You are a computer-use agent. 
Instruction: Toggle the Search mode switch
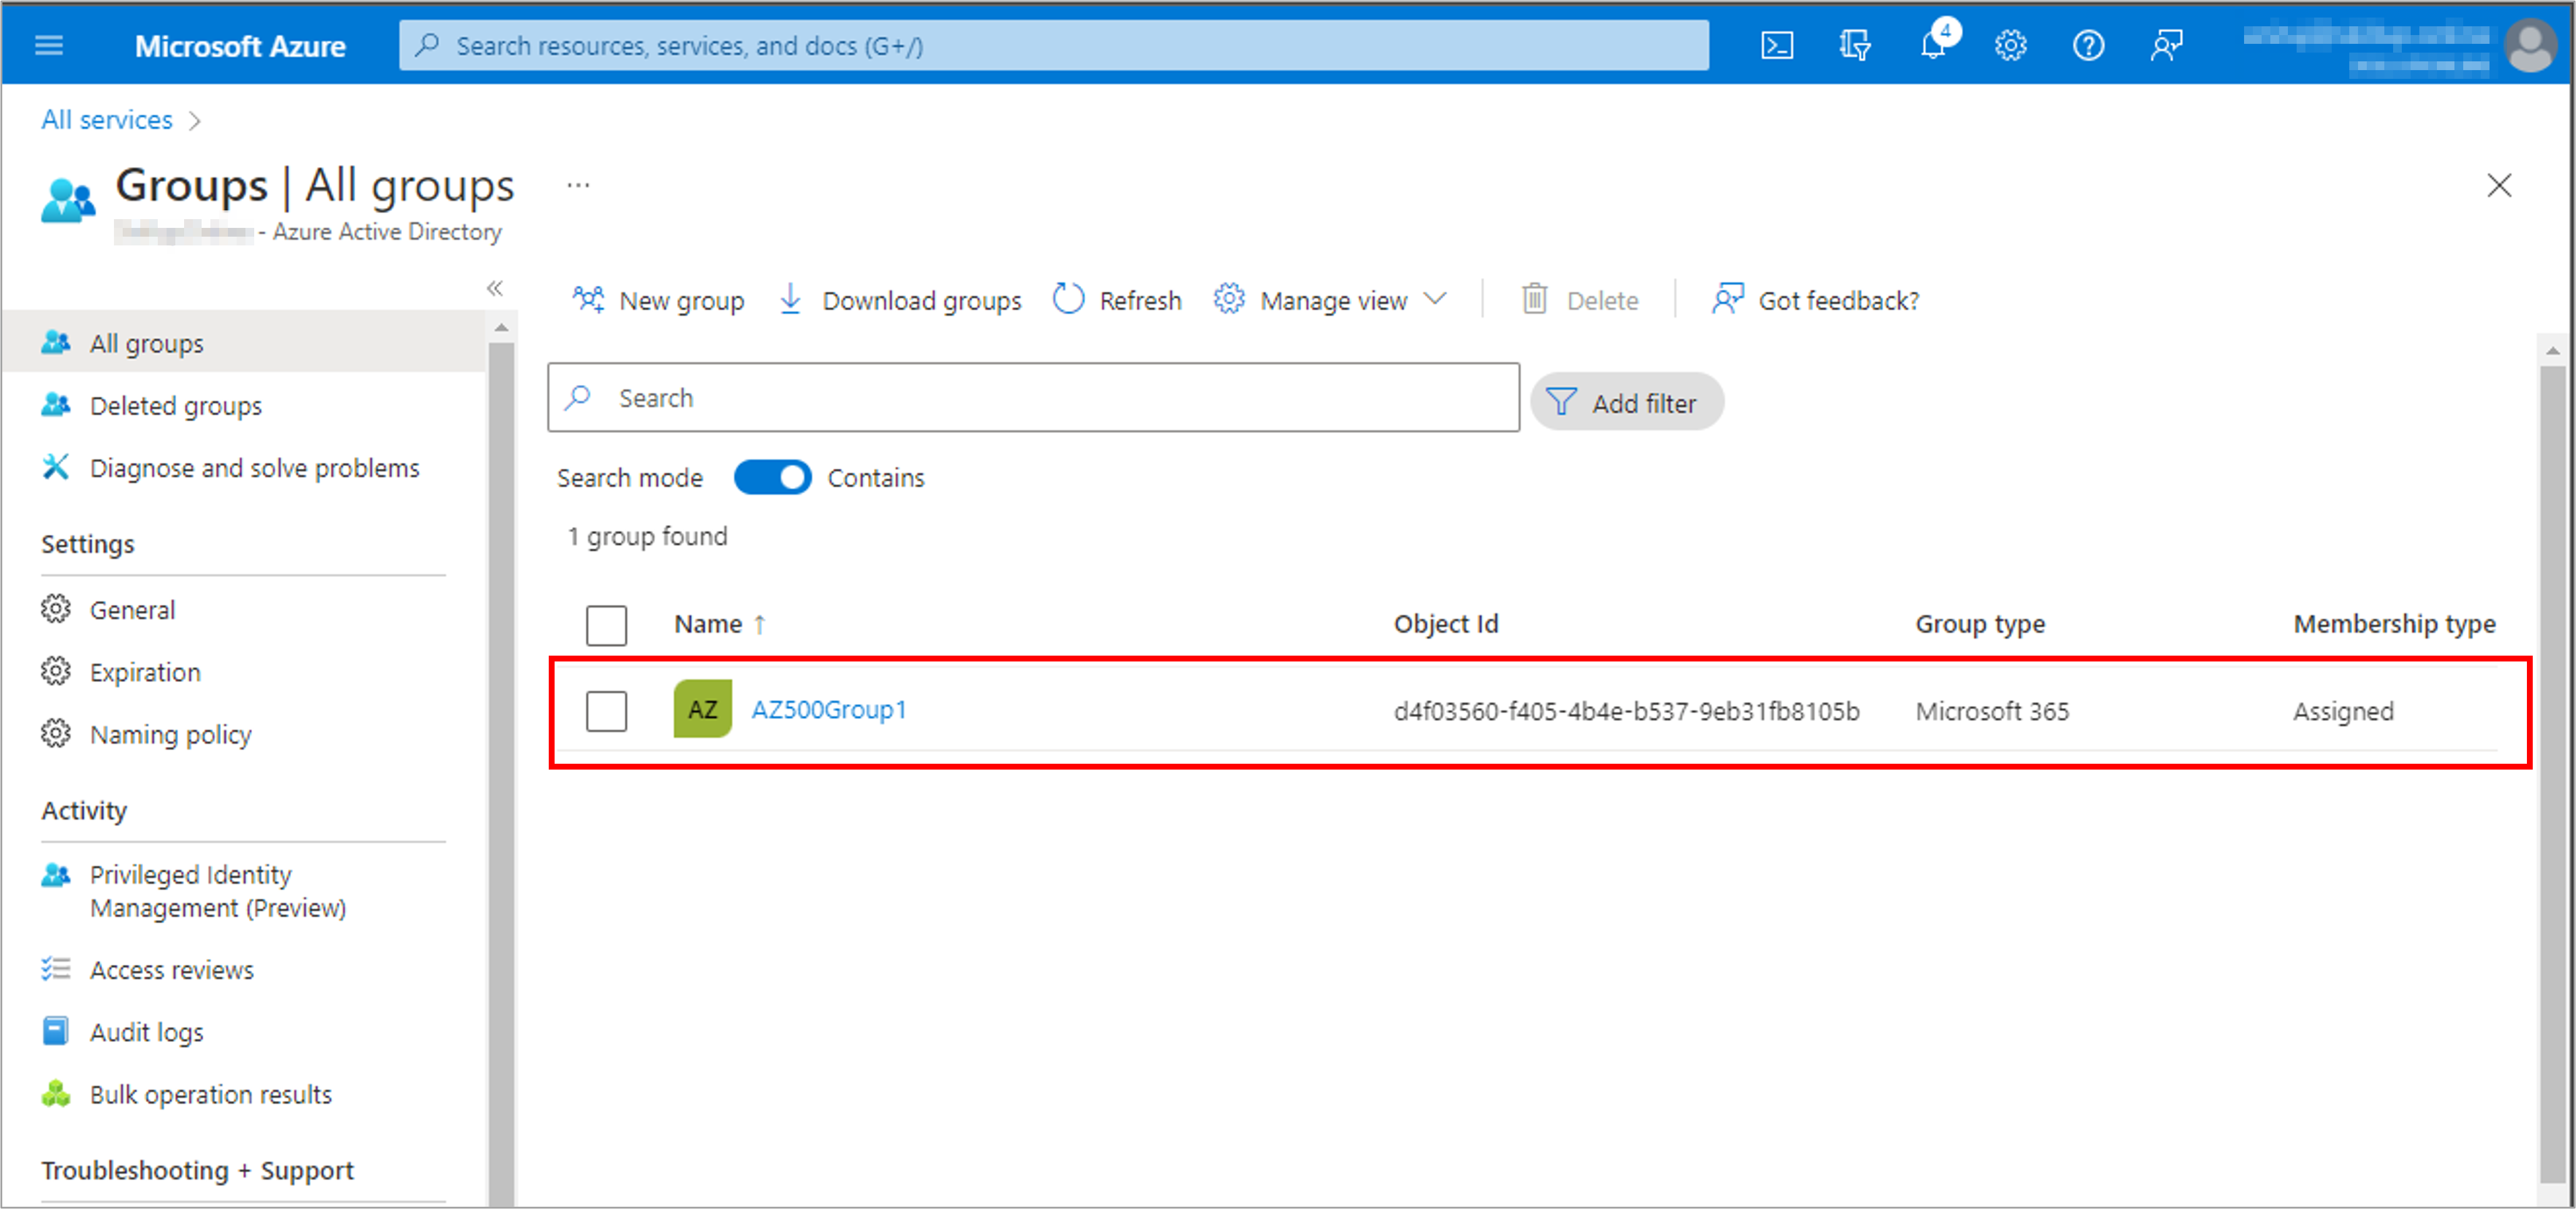click(x=772, y=477)
